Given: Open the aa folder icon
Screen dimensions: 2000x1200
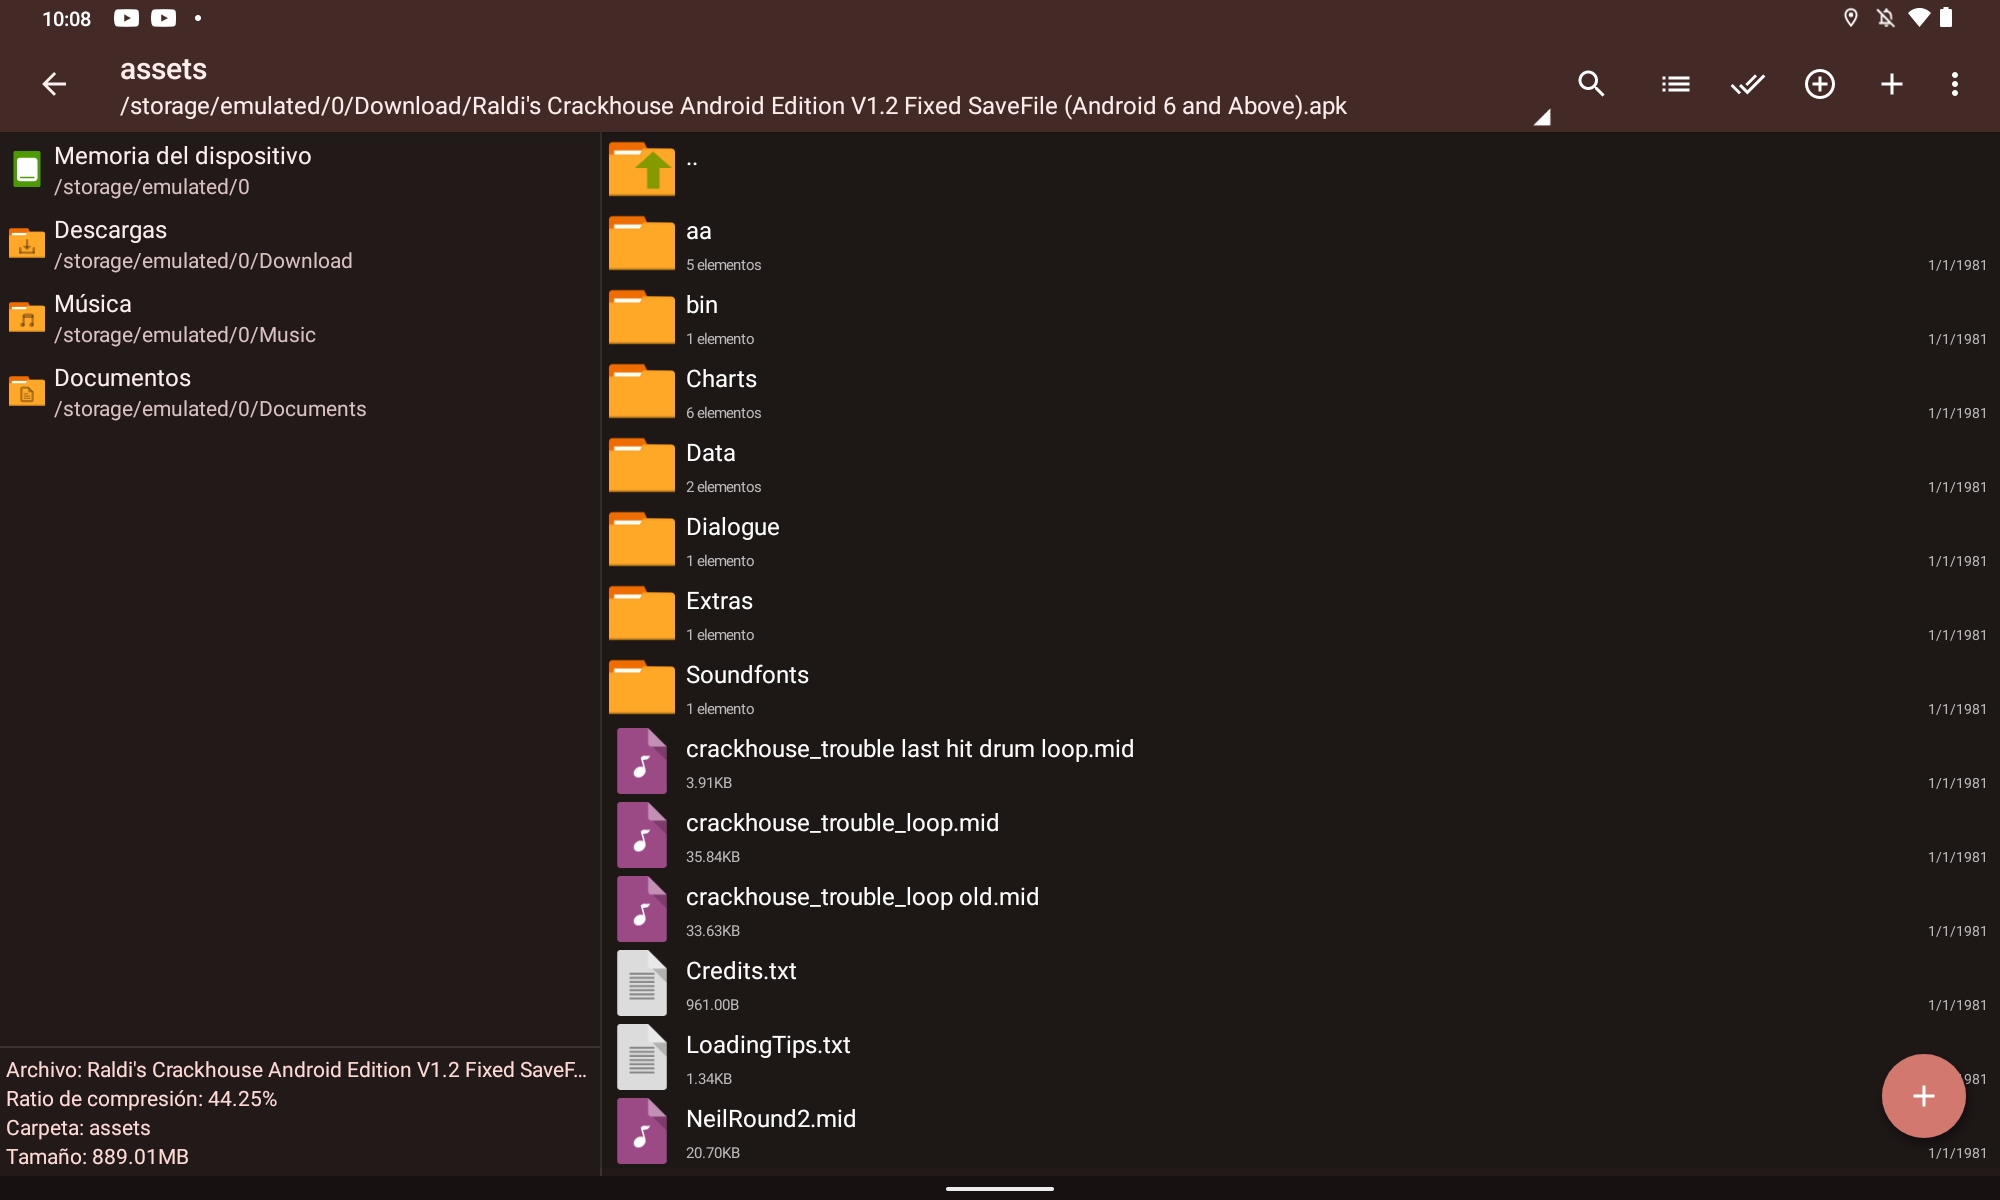Looking at the screenshot, I should click(642, 243).
